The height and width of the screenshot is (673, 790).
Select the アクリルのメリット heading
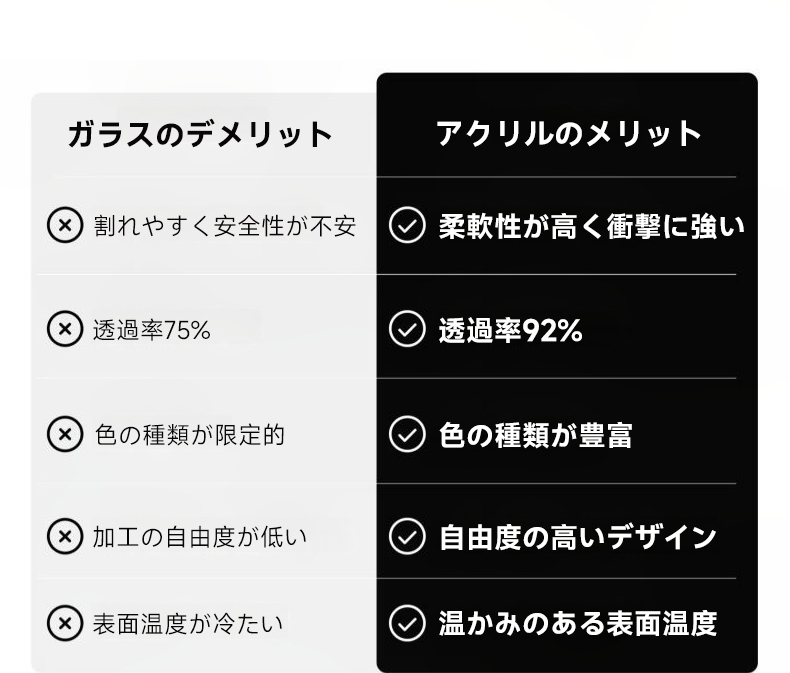pyautogui.click(x=568, y=134)
